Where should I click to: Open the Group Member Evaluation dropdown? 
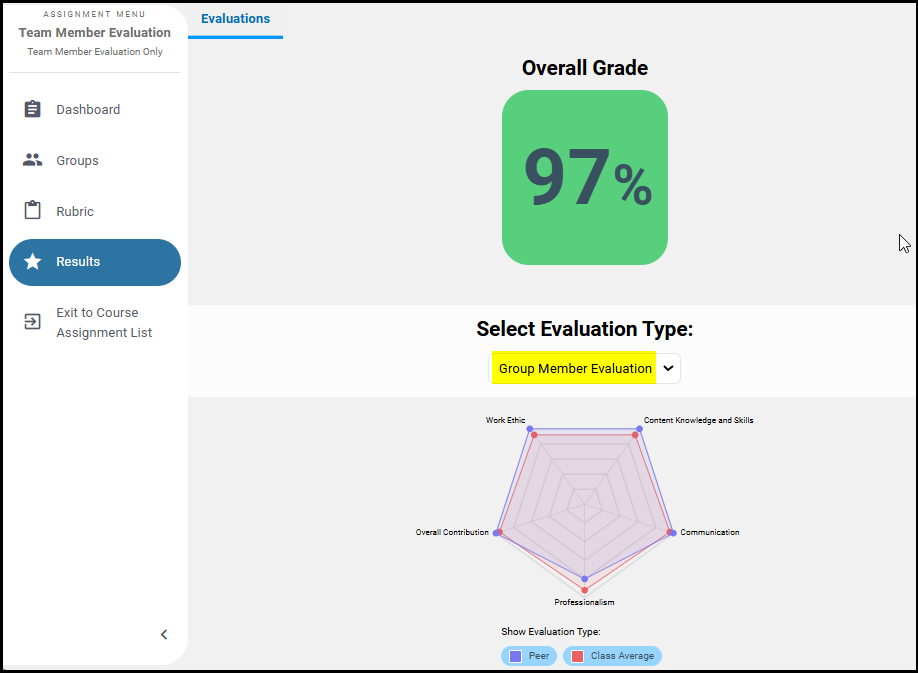tap(575, 368)
